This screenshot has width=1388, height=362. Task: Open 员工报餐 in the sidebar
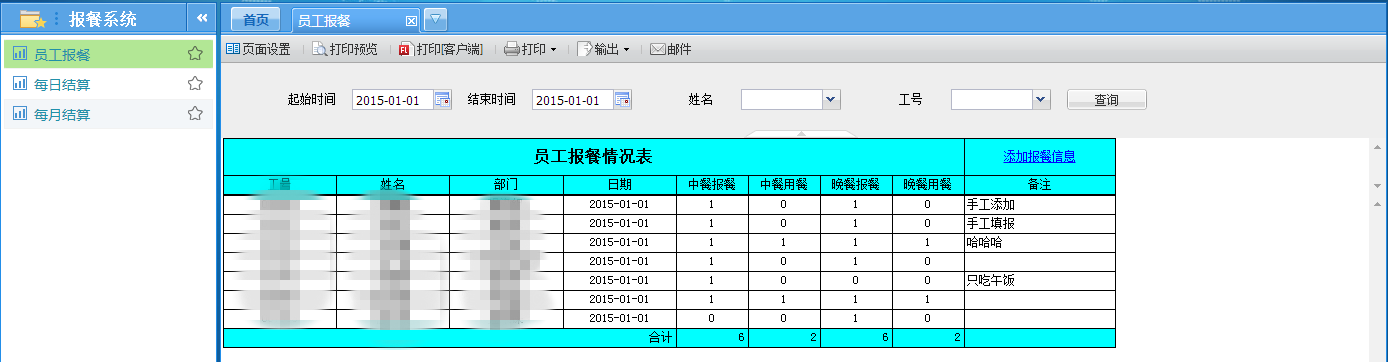click(x=107, y=54)
